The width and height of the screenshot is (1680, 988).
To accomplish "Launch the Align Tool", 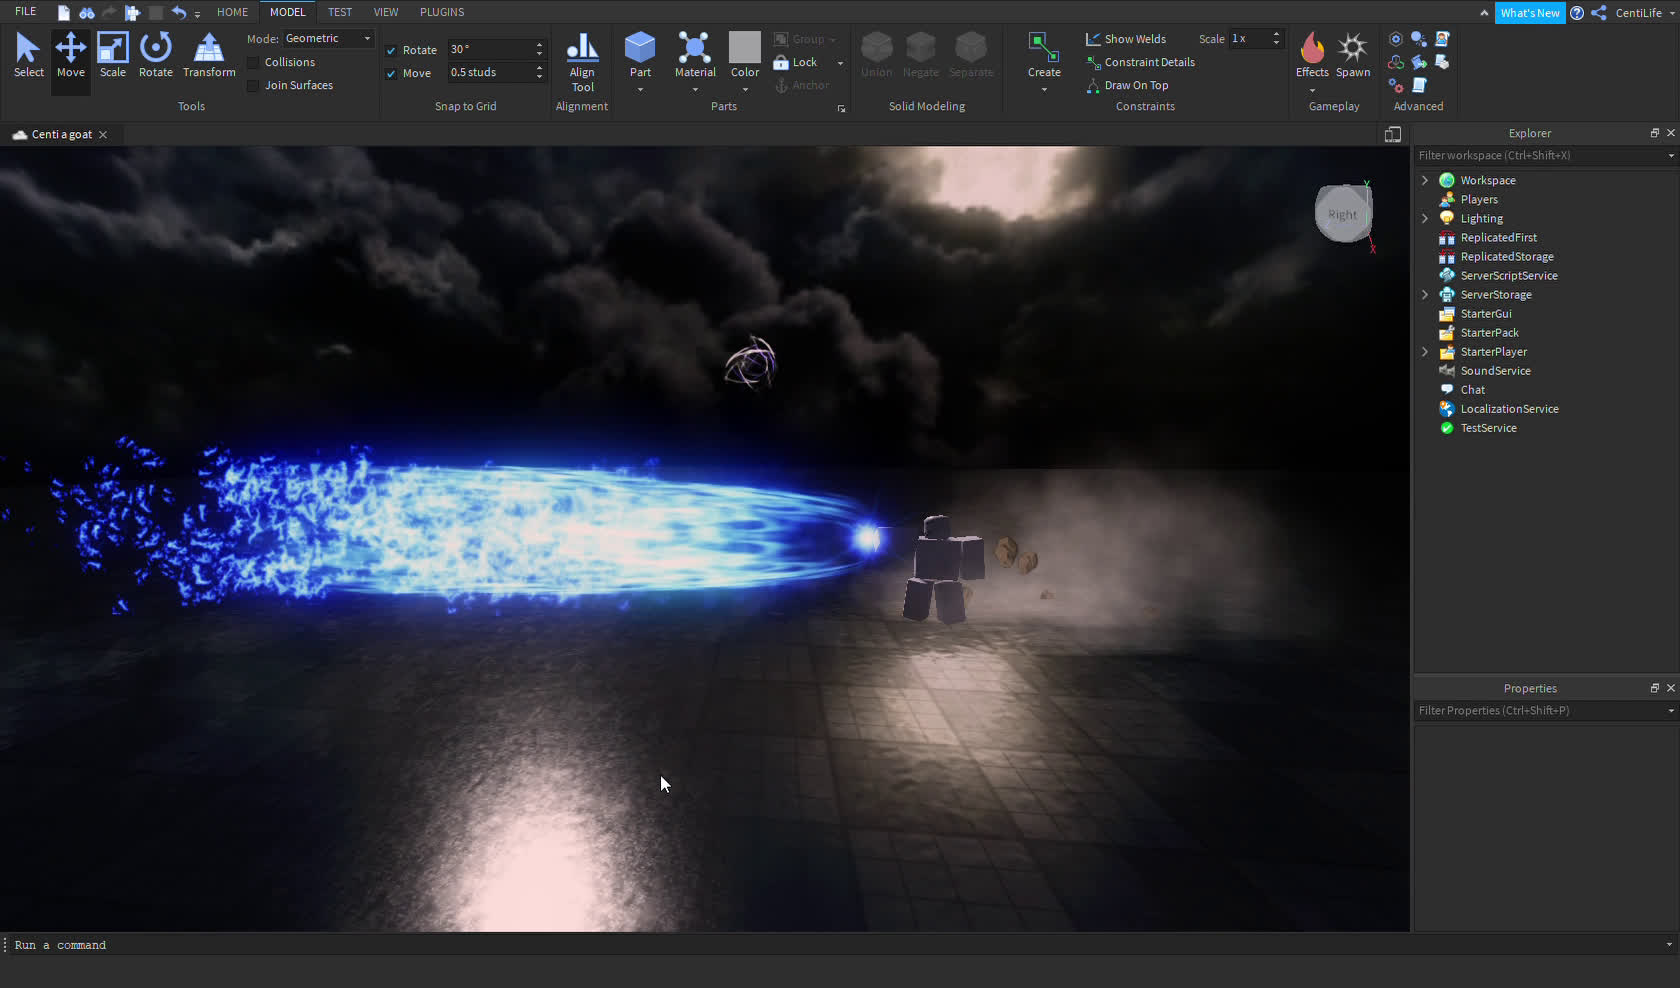I will coord(581,57).
